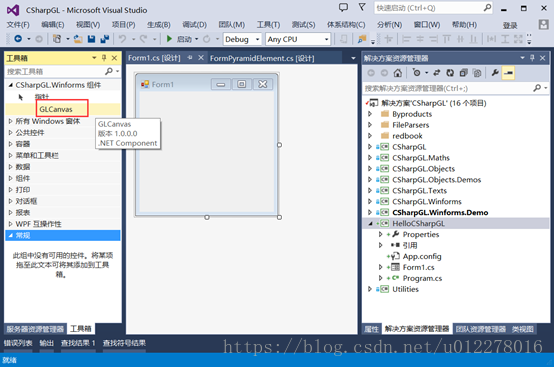Viewport: 554px width, 367px height.
Task: Pin the Toolbox panel with pushpin icon
Action: click(104, 58)
